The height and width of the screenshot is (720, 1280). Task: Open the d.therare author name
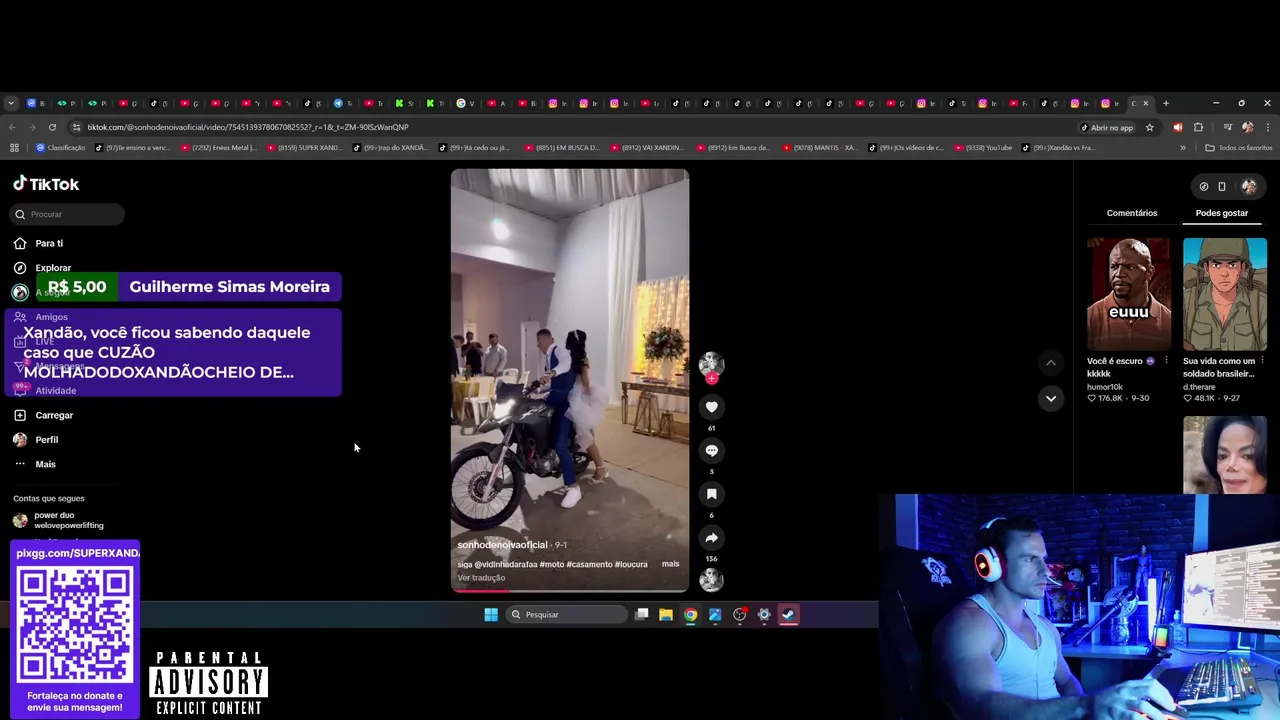coord(1200,386)
